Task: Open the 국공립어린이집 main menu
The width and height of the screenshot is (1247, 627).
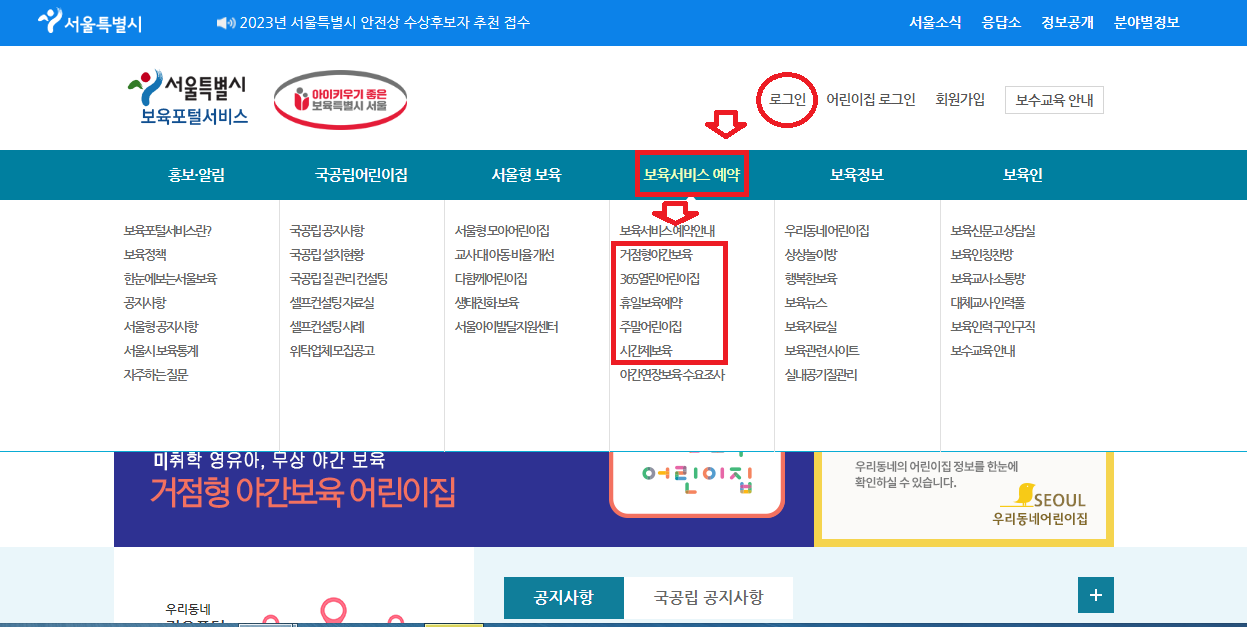Action: 361,175
